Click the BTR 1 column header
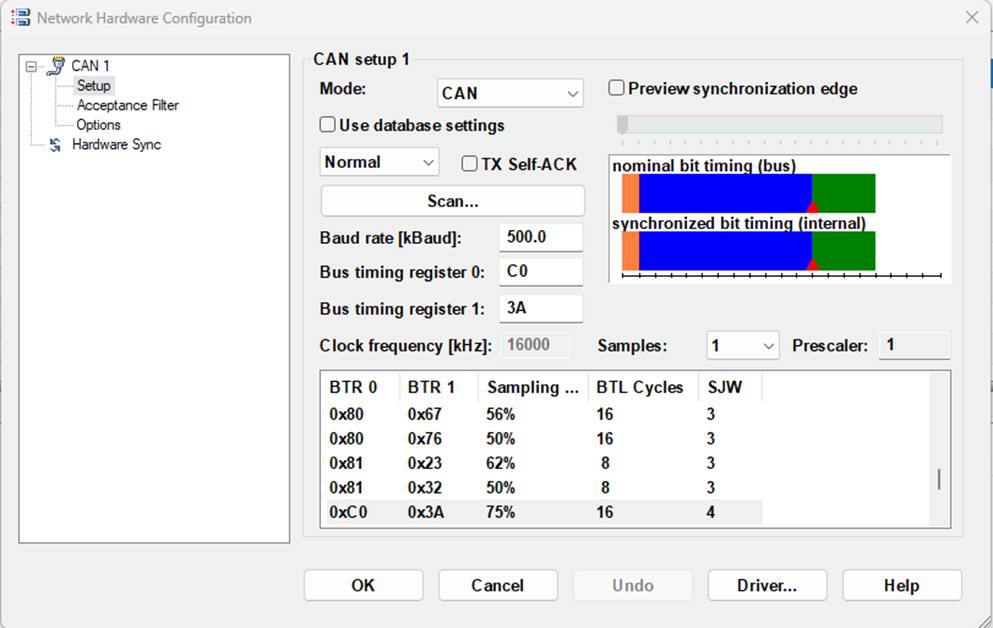Image resolution: width=993 pixels, height=628 pixels. (438, 387)
